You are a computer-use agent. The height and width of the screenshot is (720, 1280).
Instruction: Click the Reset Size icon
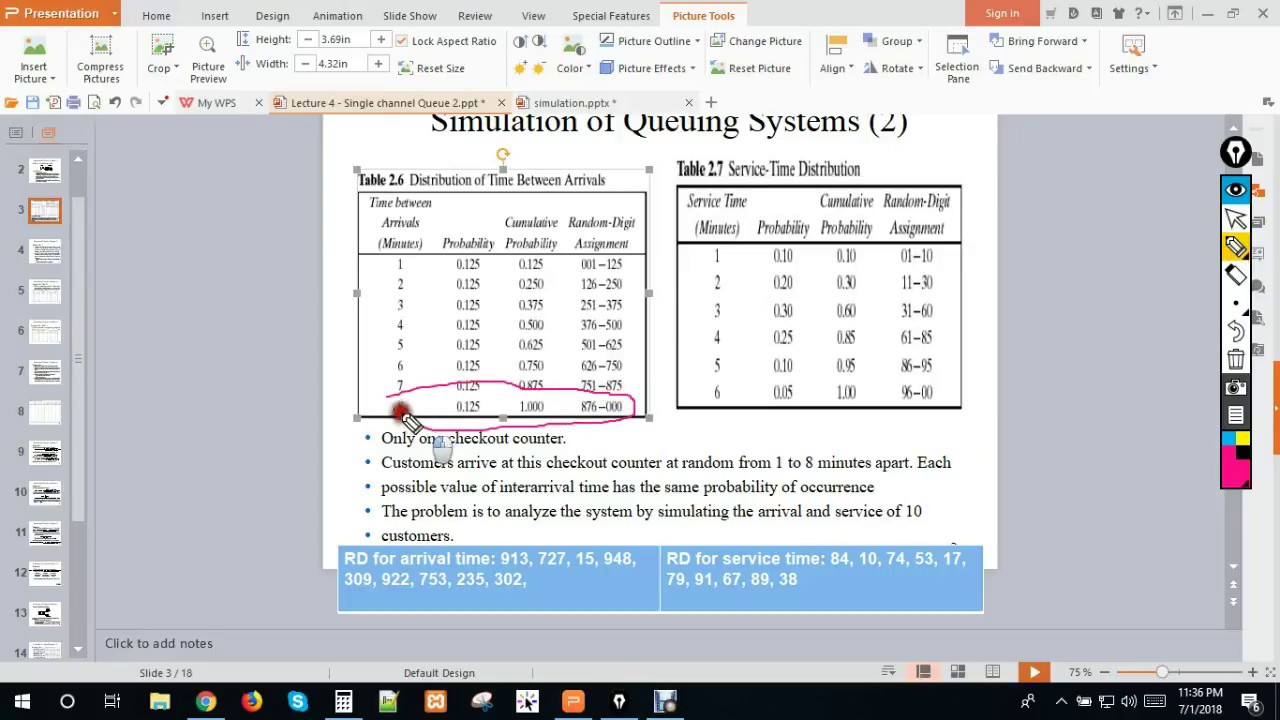coord(406,68)
